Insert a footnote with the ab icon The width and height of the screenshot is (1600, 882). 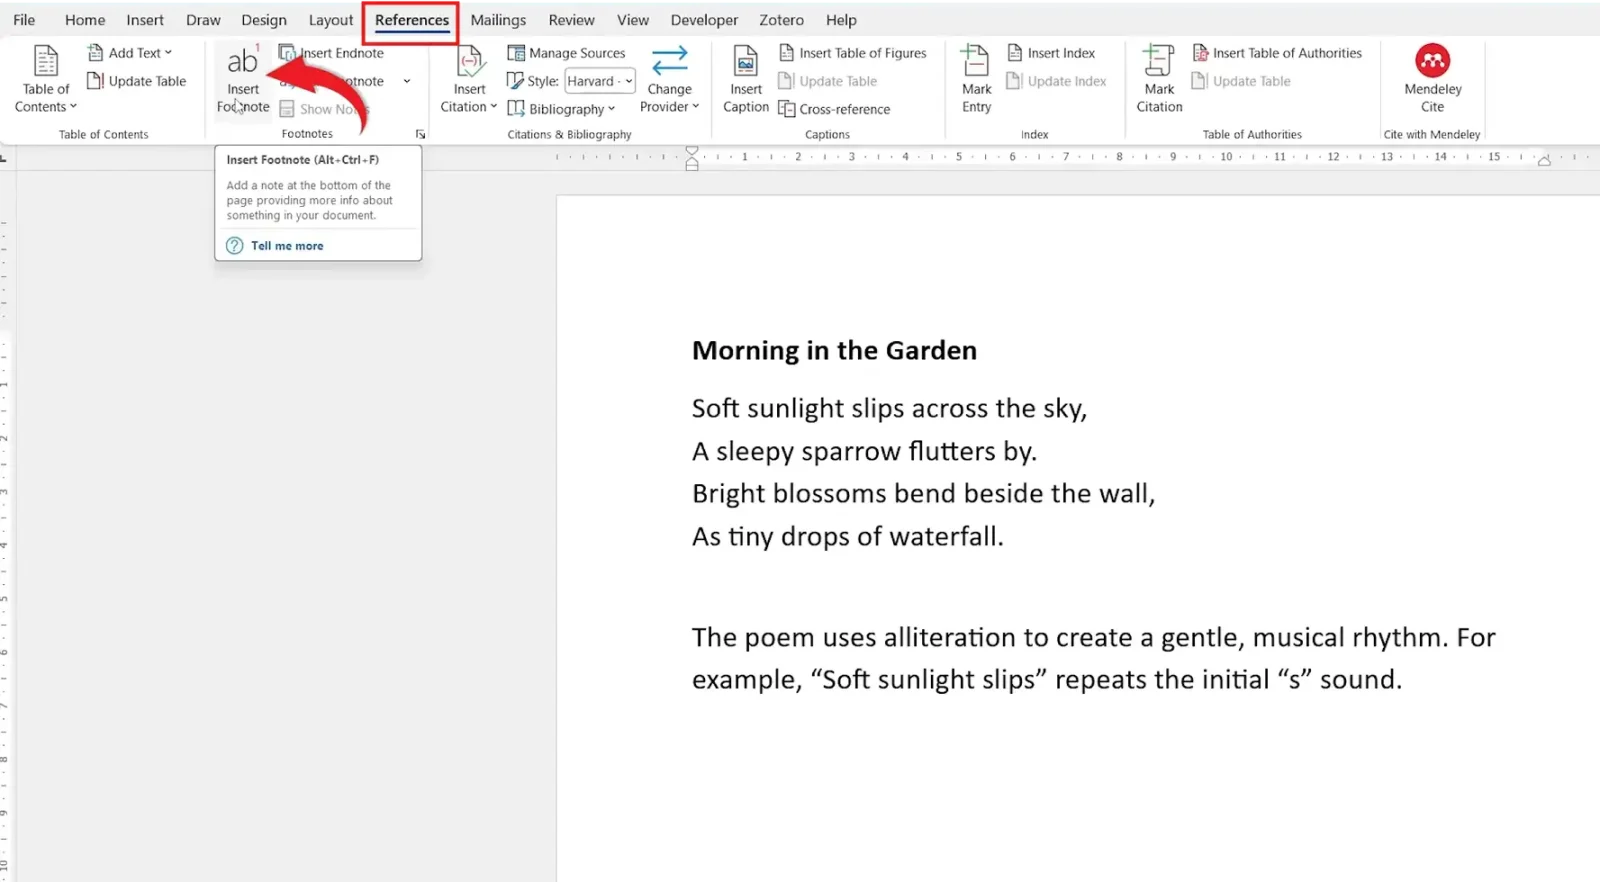pyautogui.click(x=243, y=79)
